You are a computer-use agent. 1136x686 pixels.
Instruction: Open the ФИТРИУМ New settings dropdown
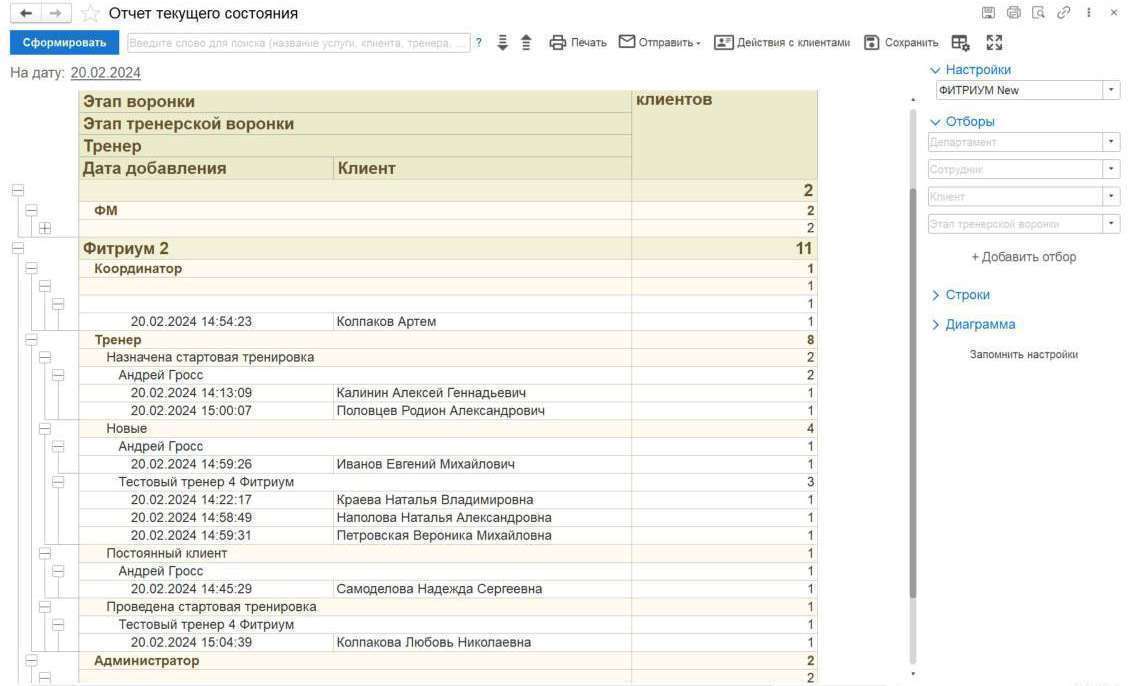pos(1111,90)
